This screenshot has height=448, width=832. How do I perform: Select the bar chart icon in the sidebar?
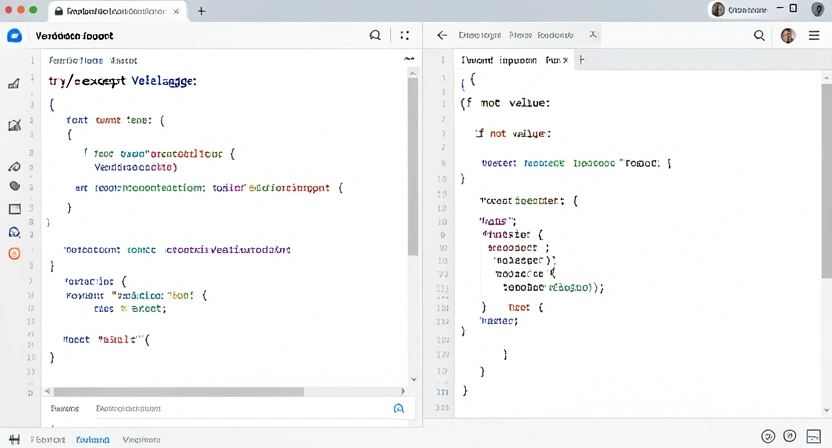click(x=14, y=83)
